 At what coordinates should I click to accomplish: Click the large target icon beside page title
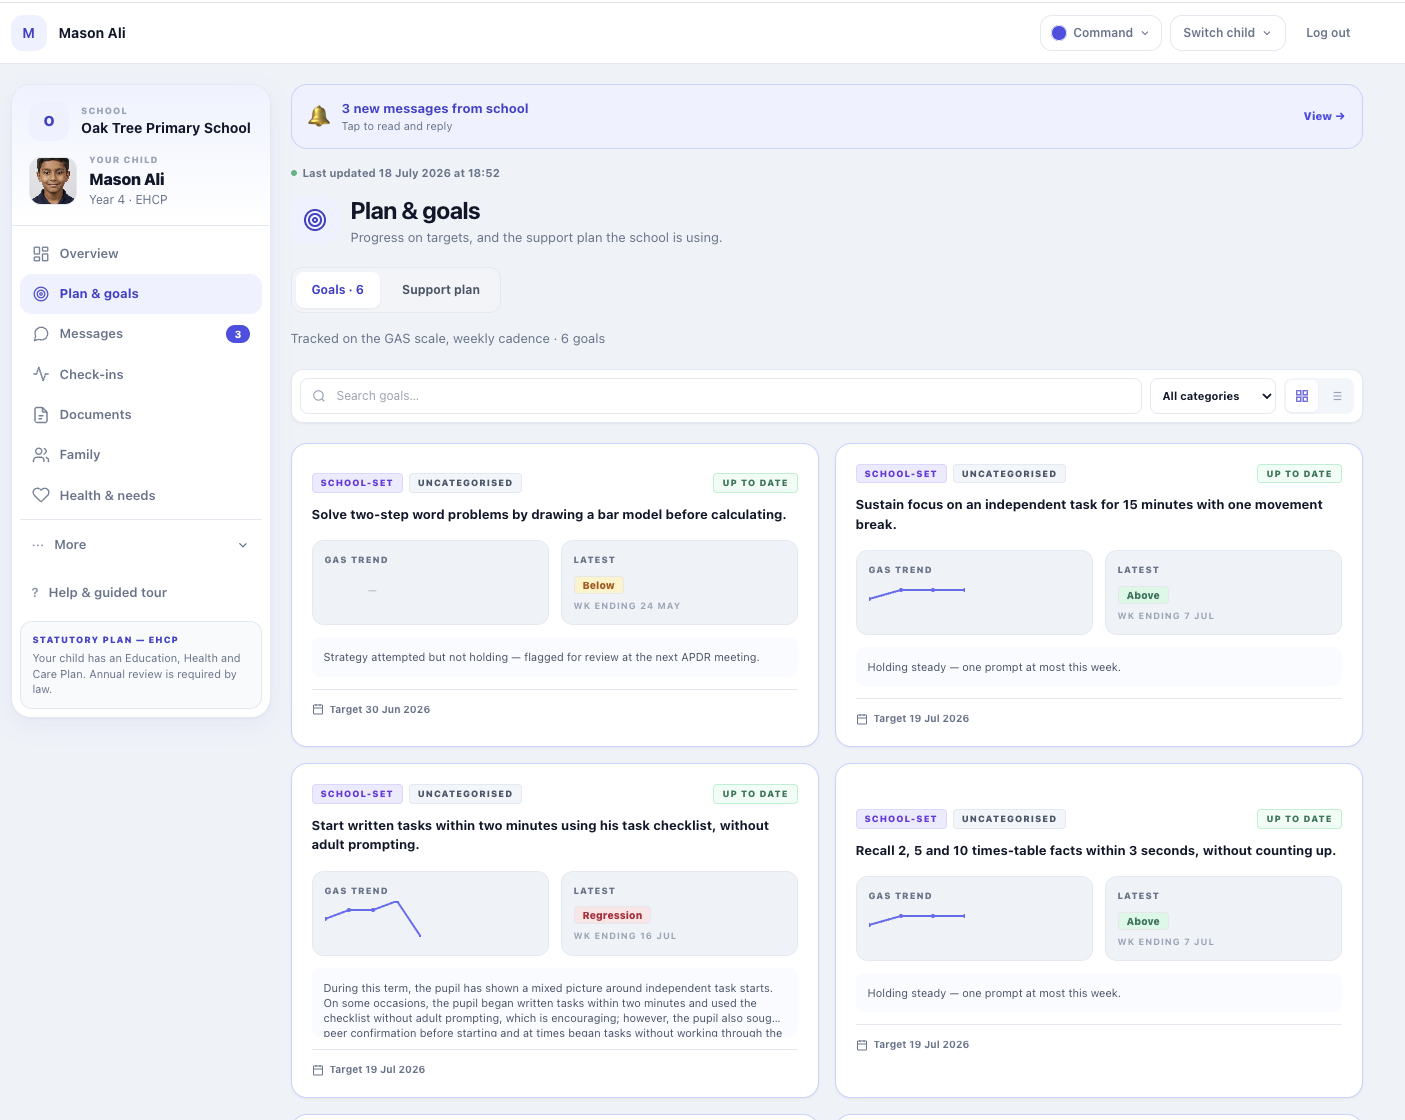[x=315, y=220]
